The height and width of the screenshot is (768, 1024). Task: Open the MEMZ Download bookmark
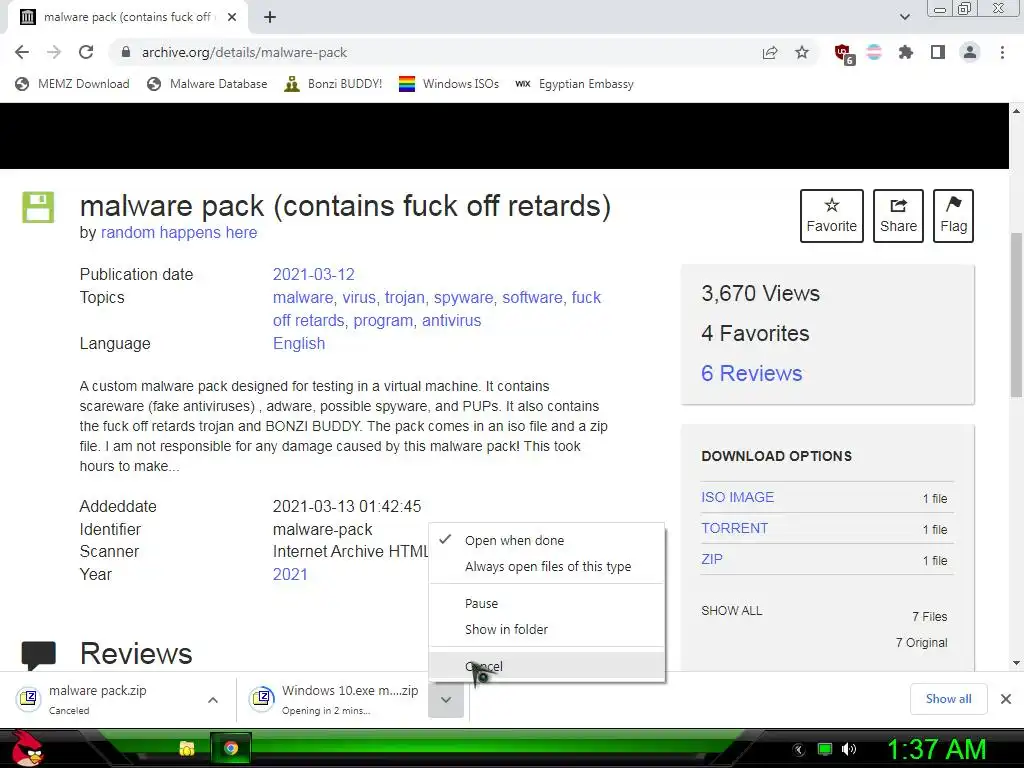[x=72, y=84]
